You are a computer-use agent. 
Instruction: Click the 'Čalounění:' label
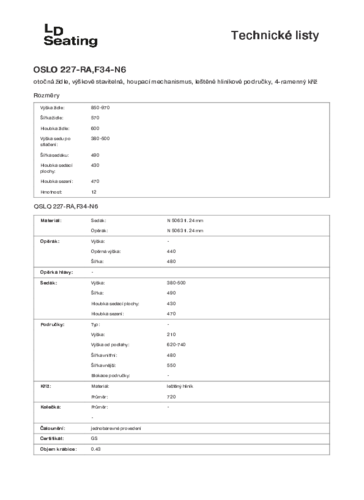point(52,428)
